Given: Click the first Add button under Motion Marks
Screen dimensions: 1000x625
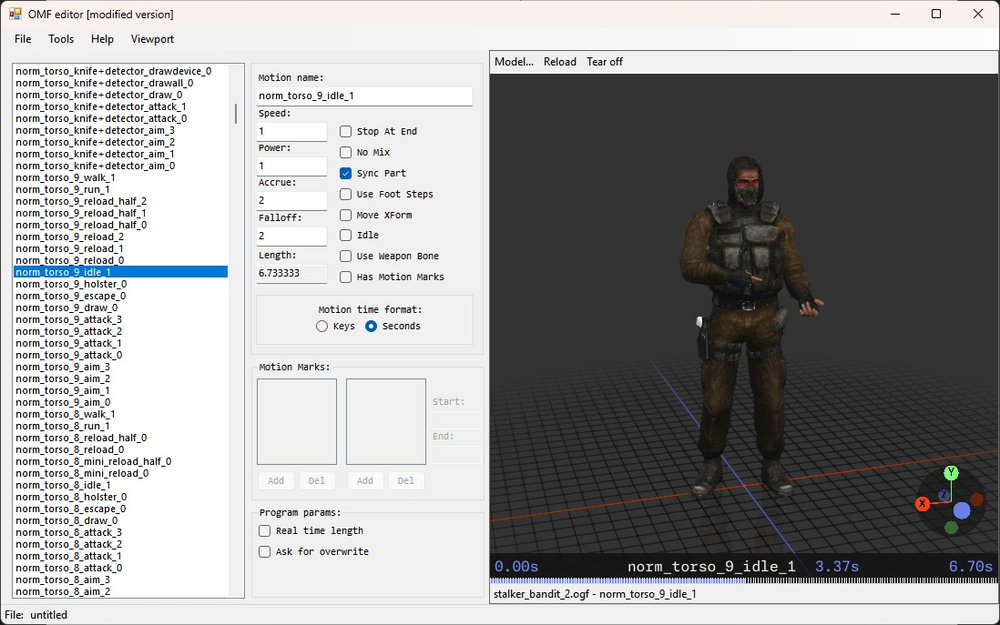Looking at the screenshot, I should (x=276, y=481).
